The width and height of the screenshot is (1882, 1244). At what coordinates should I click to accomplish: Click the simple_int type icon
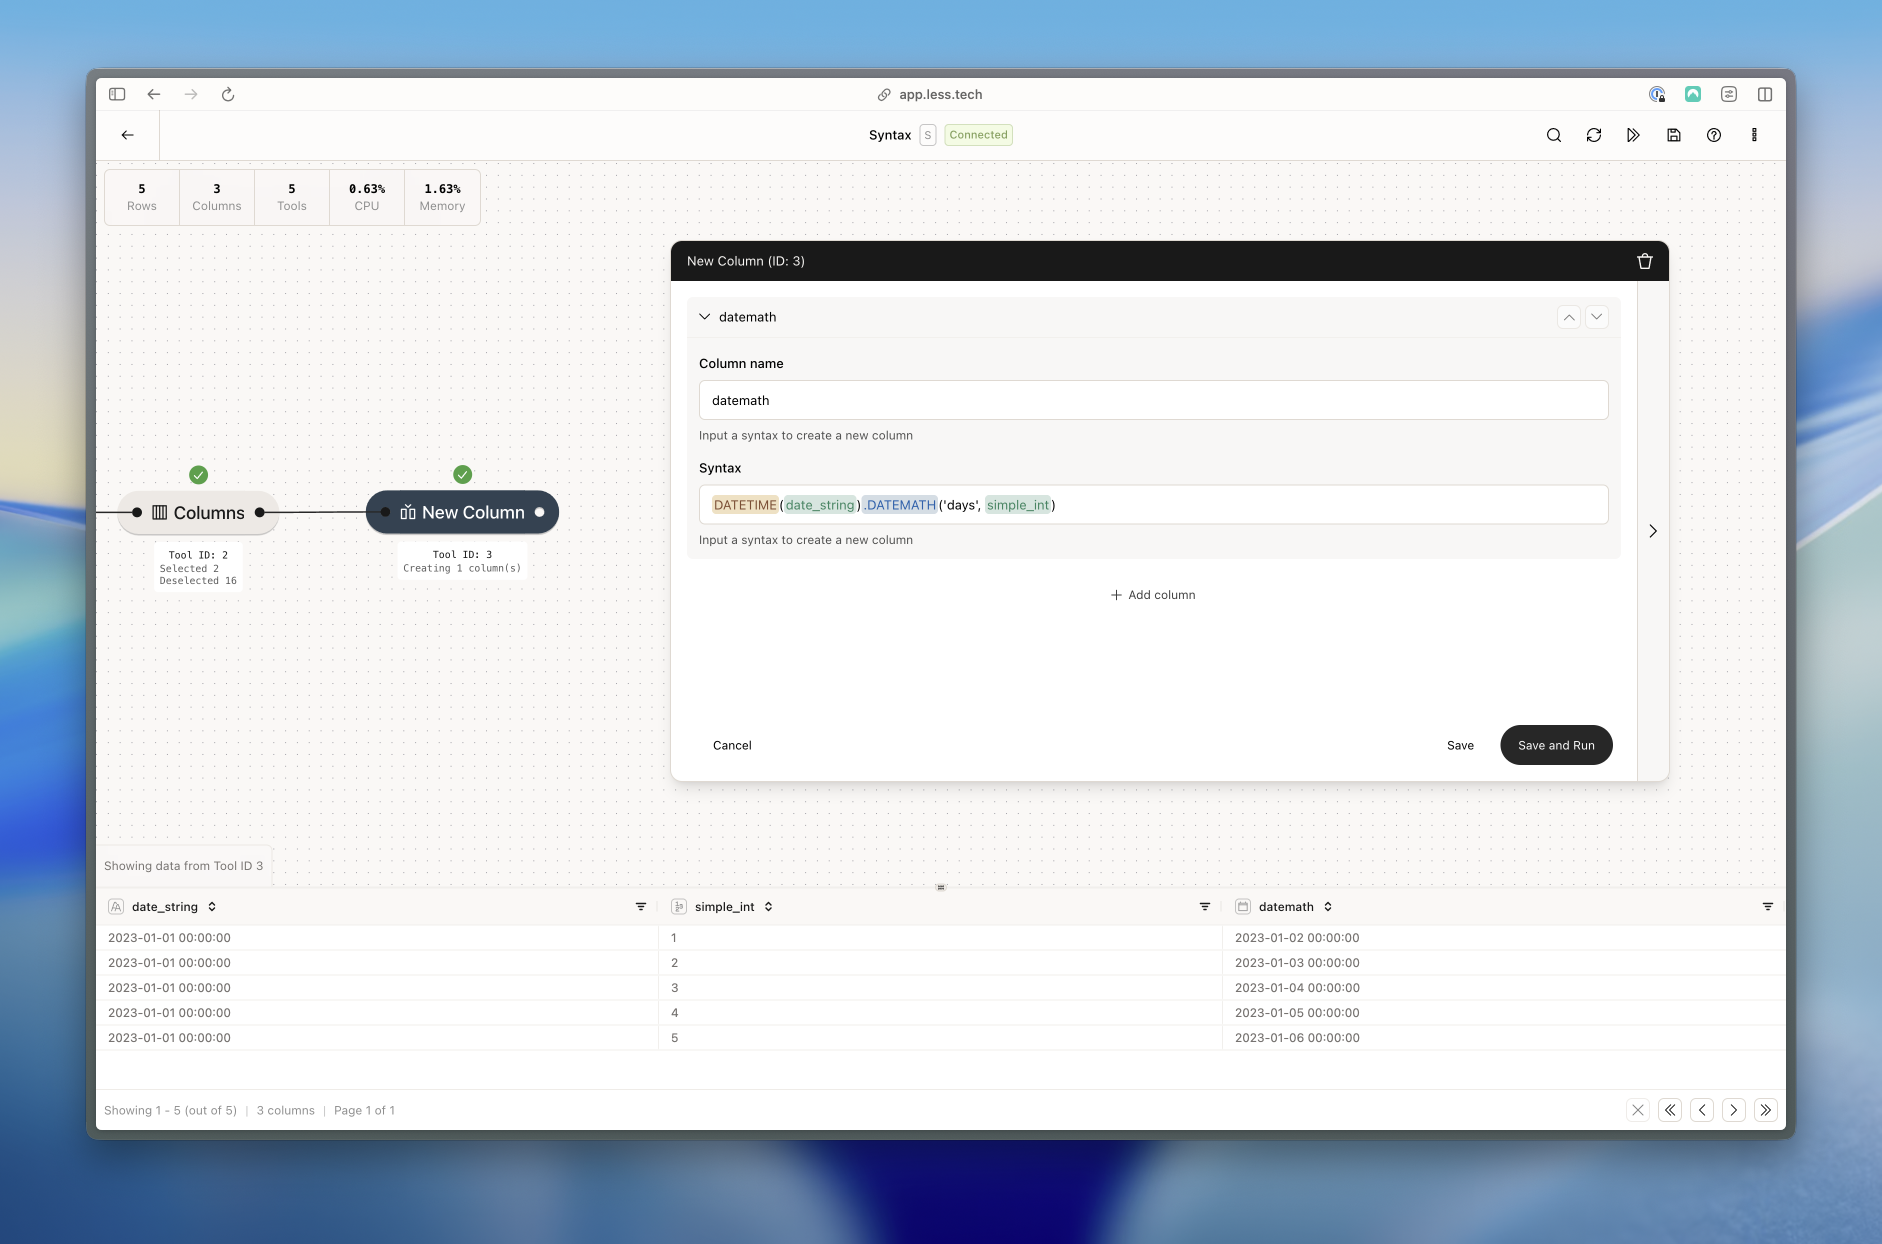pos(679,907)
